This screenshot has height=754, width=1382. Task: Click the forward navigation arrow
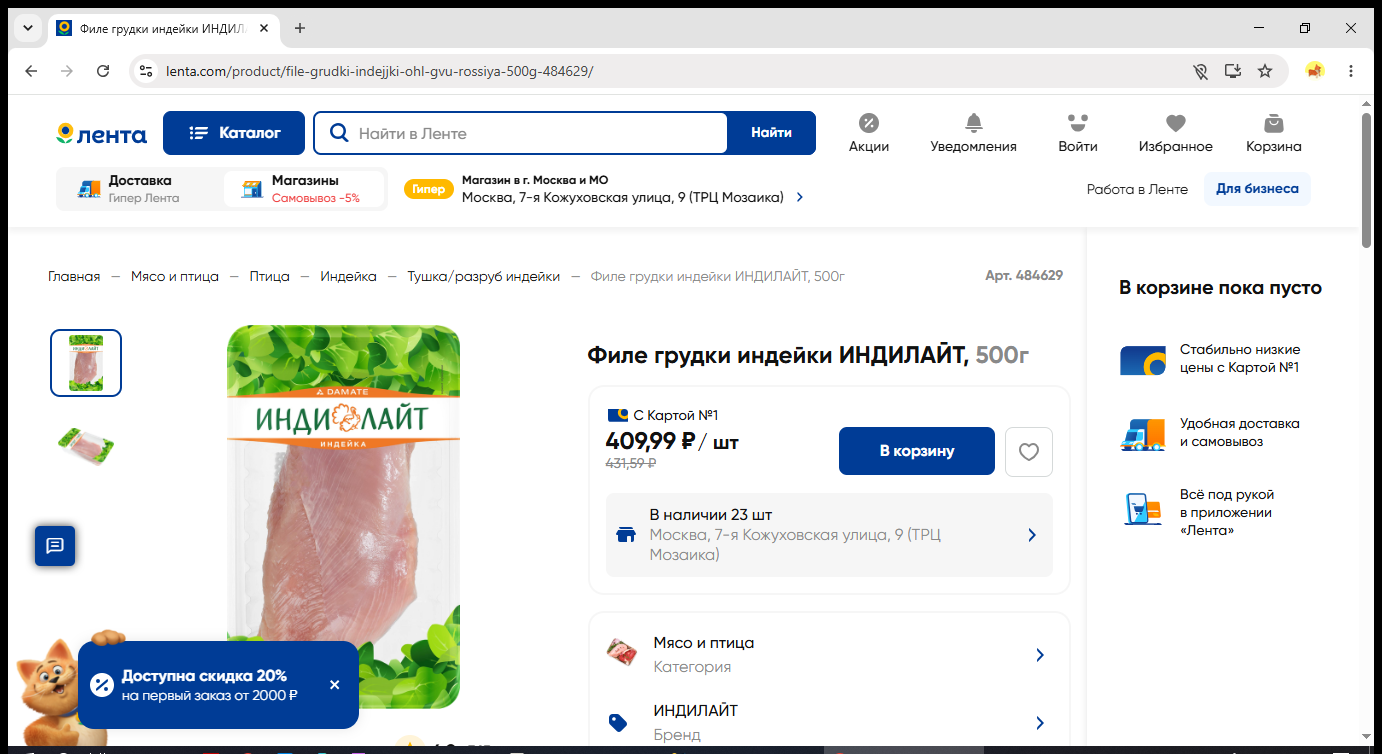coord(67,71)
